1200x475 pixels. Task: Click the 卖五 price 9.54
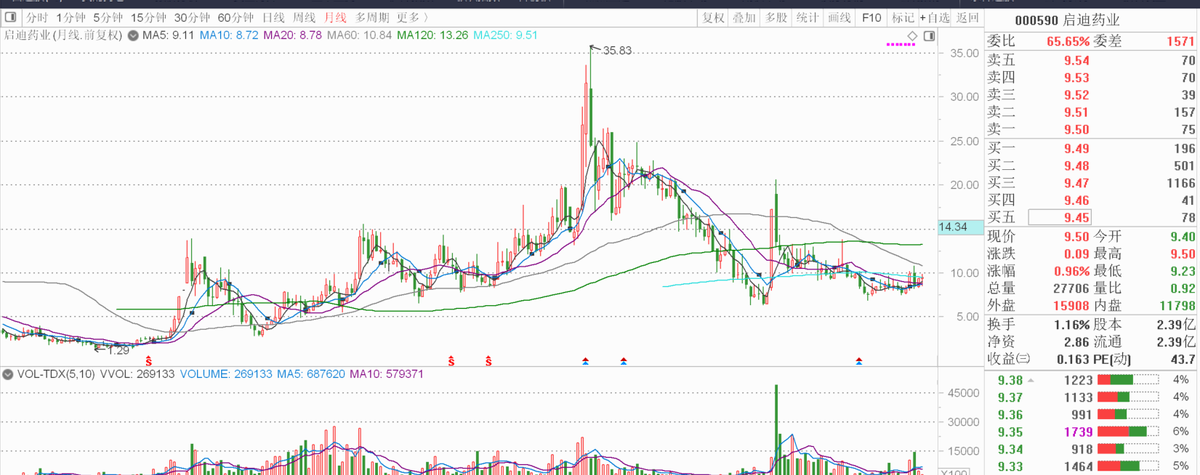point(1076,62)
